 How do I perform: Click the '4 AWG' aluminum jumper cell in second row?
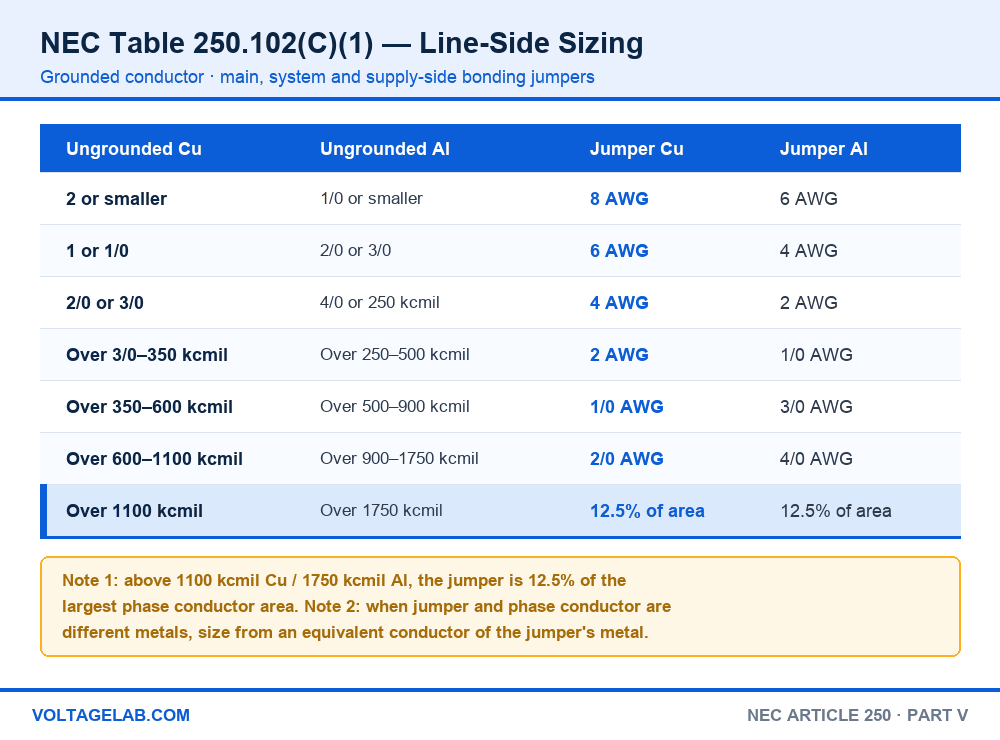[809, 251]
